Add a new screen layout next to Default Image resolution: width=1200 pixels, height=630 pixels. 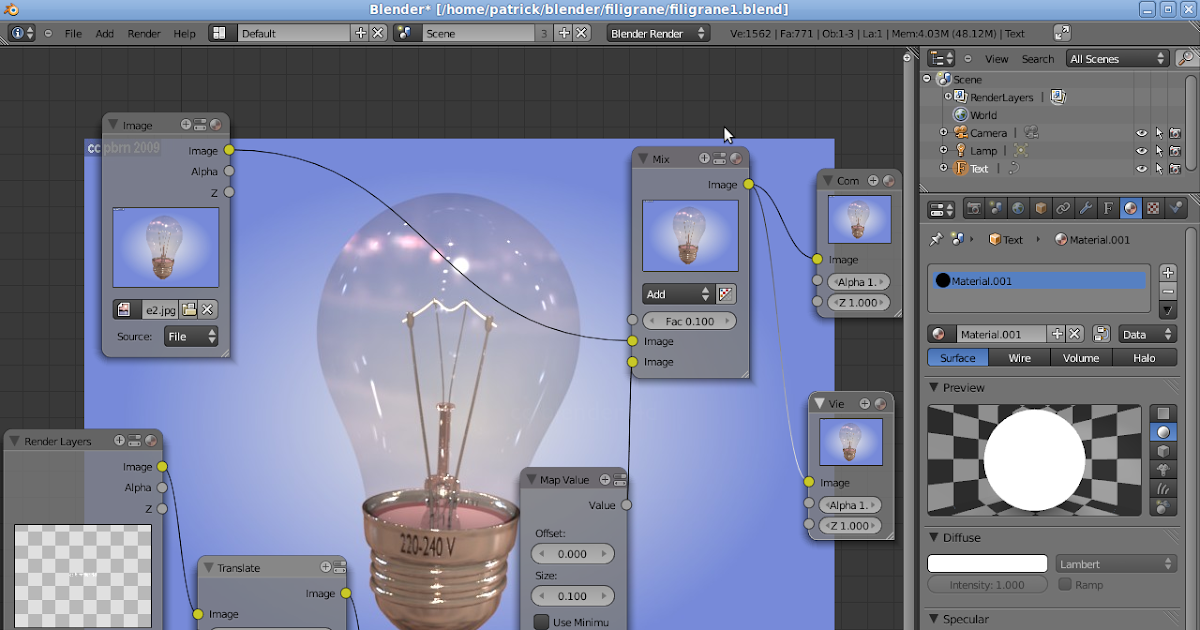[361, 33]
